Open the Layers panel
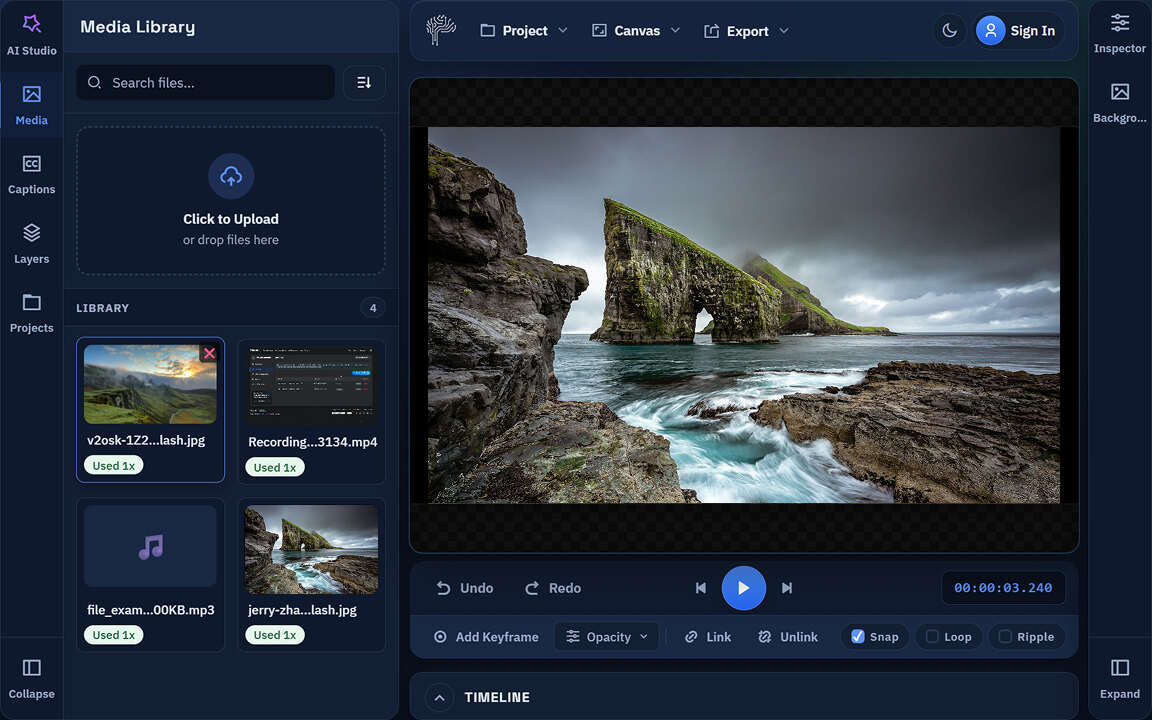The height and width of the screenshot is (720, 1152). pyautogui.click(x=31, y=241)
